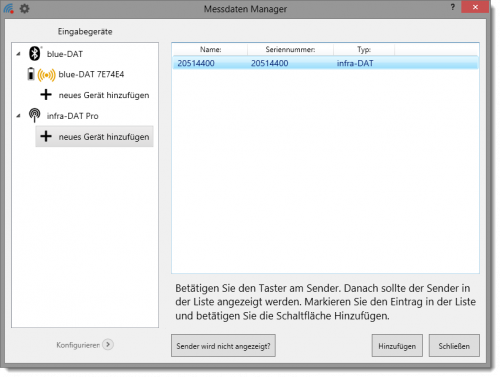The image size is (500, 377).
Task: Click the Schließen button
Action: click(x=454, y=346)
